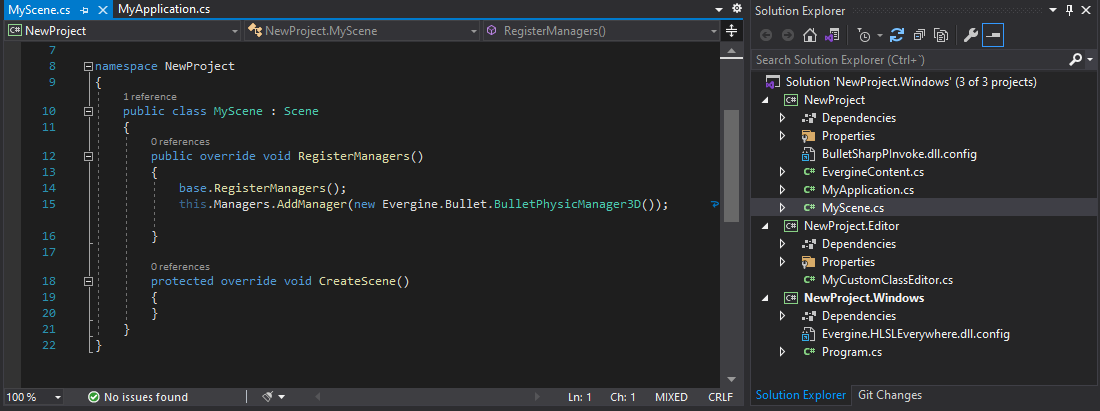Switch between solutions and folder views
1100x411 pixels.
pos(832,35)
